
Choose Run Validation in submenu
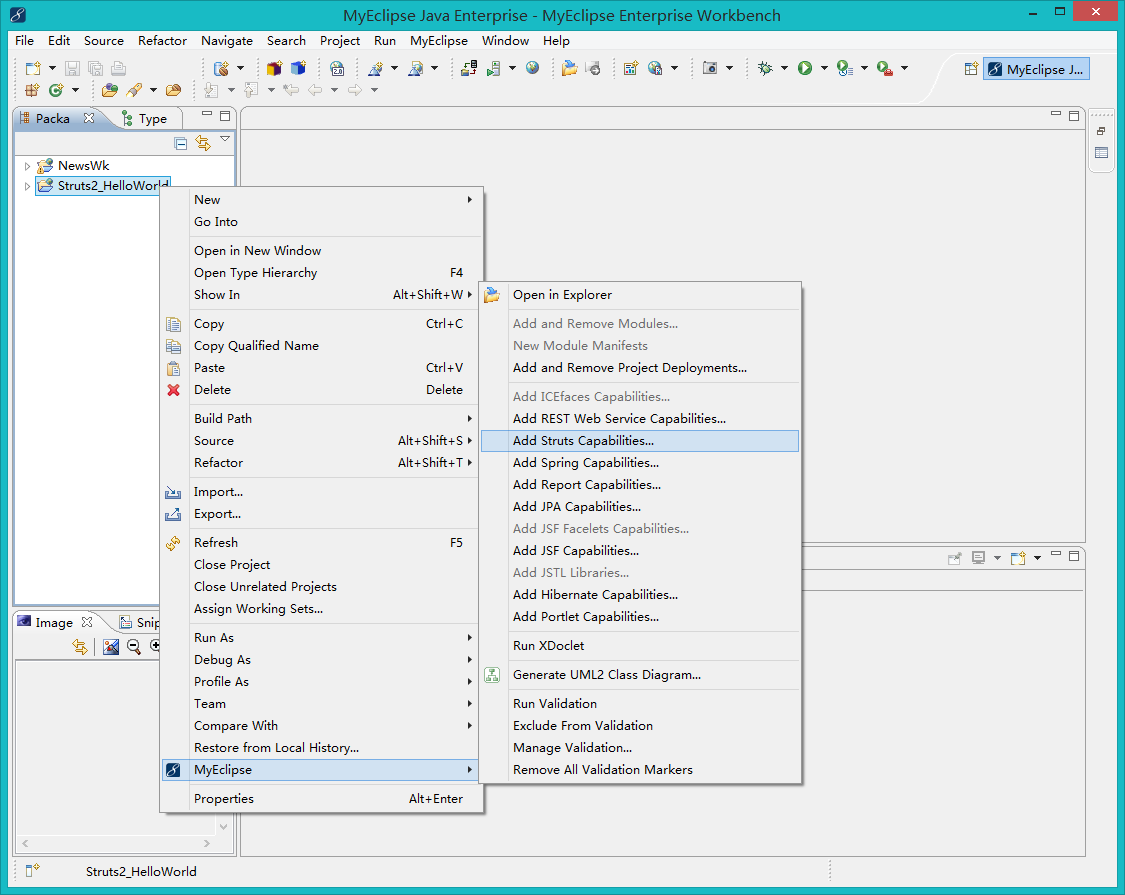[x=639, y=703]
